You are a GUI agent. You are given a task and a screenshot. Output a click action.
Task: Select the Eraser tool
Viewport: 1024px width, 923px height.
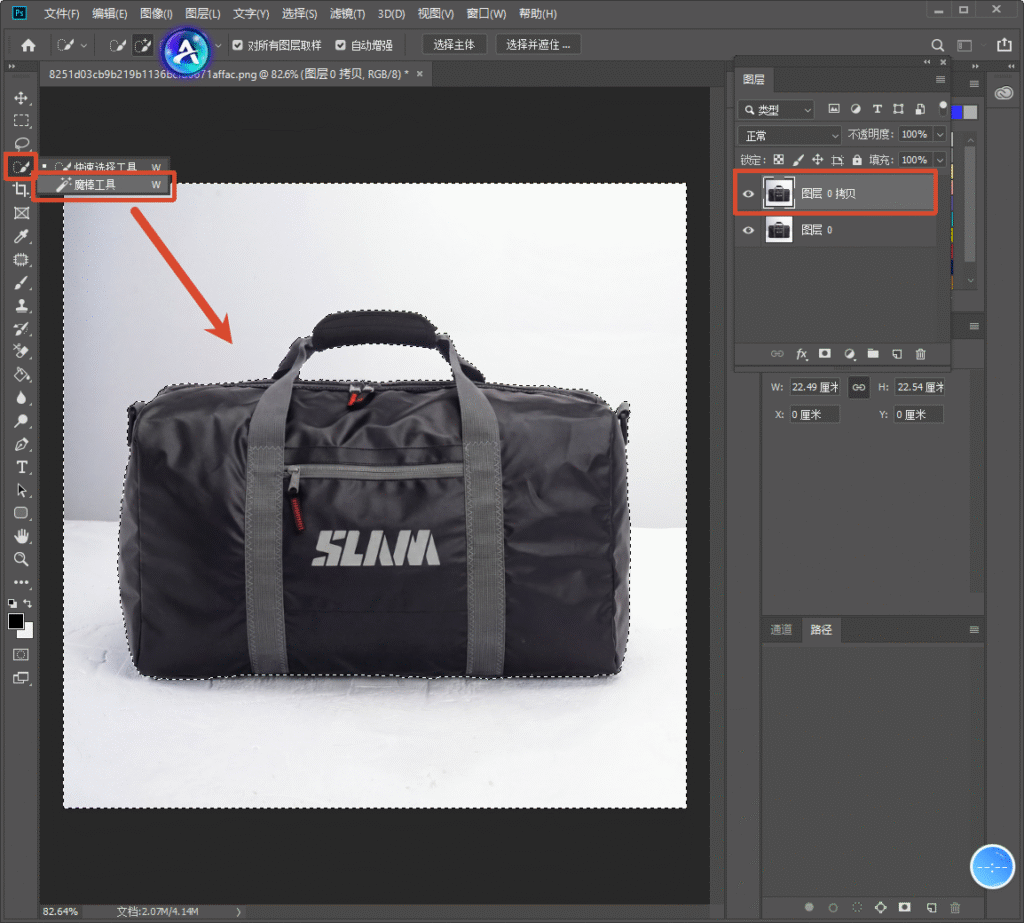click(x=21, y=351)
